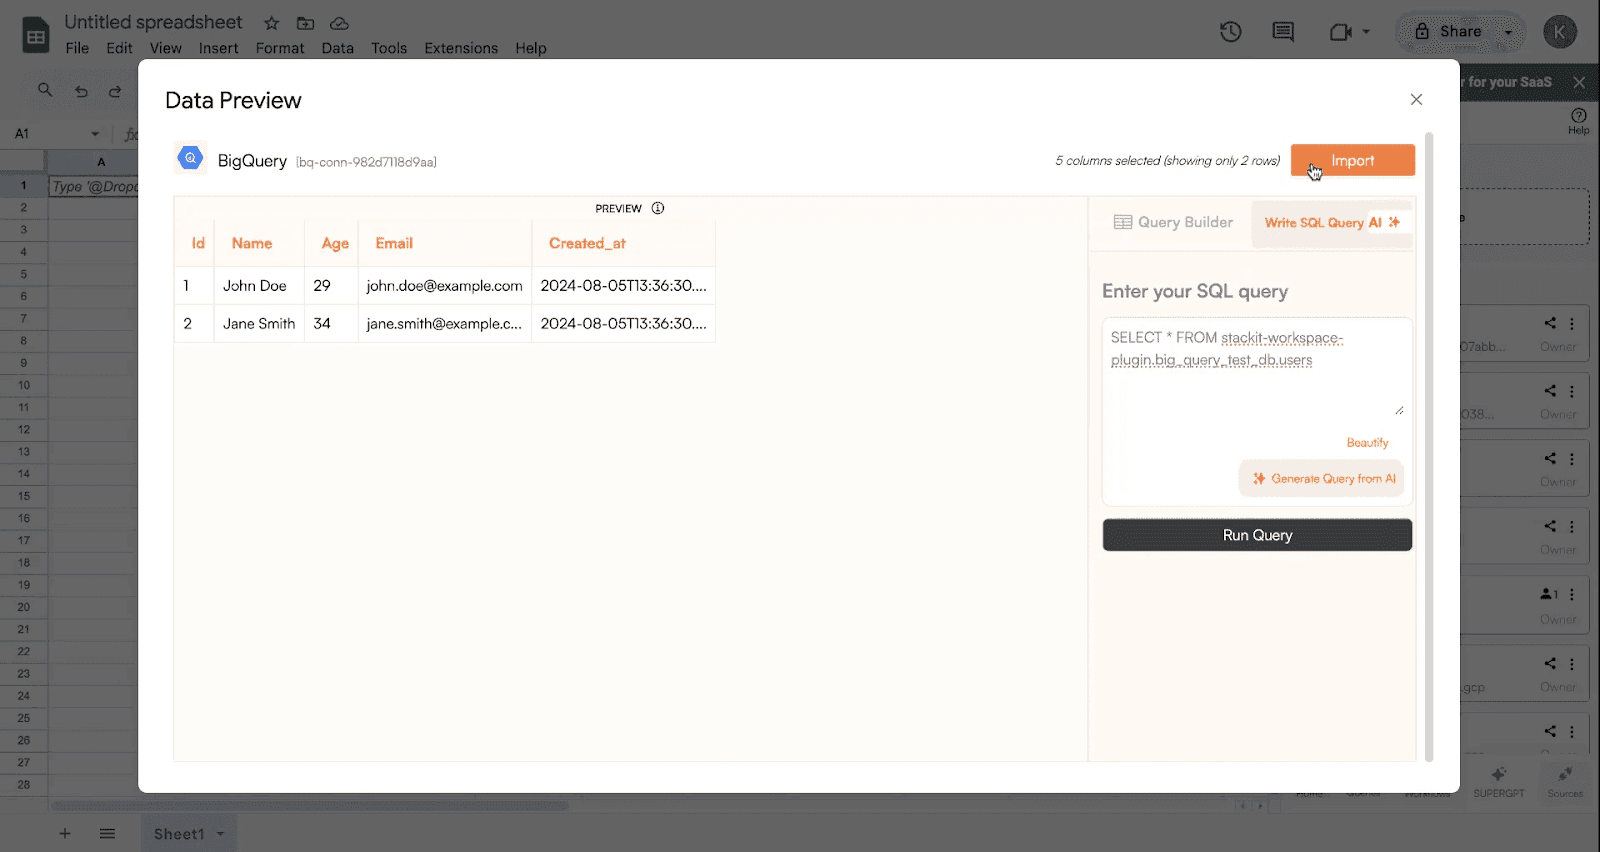1600x852 pixels.
Task: Click Generate Query from AI
Action: click(1322, 479)
